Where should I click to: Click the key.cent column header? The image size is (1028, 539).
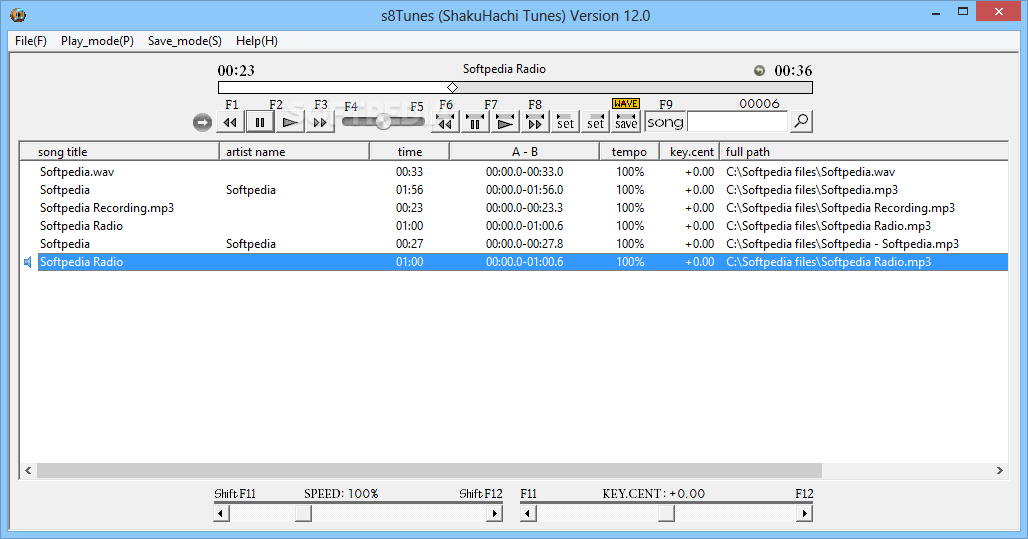click(690, 151)
